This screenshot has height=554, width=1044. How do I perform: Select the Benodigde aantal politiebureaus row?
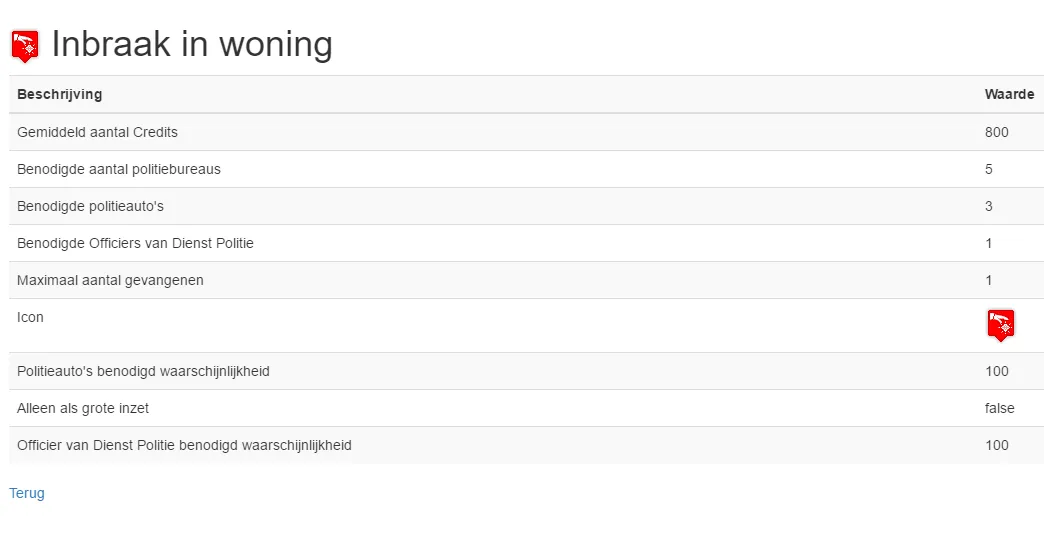click(x=526, y=169)
